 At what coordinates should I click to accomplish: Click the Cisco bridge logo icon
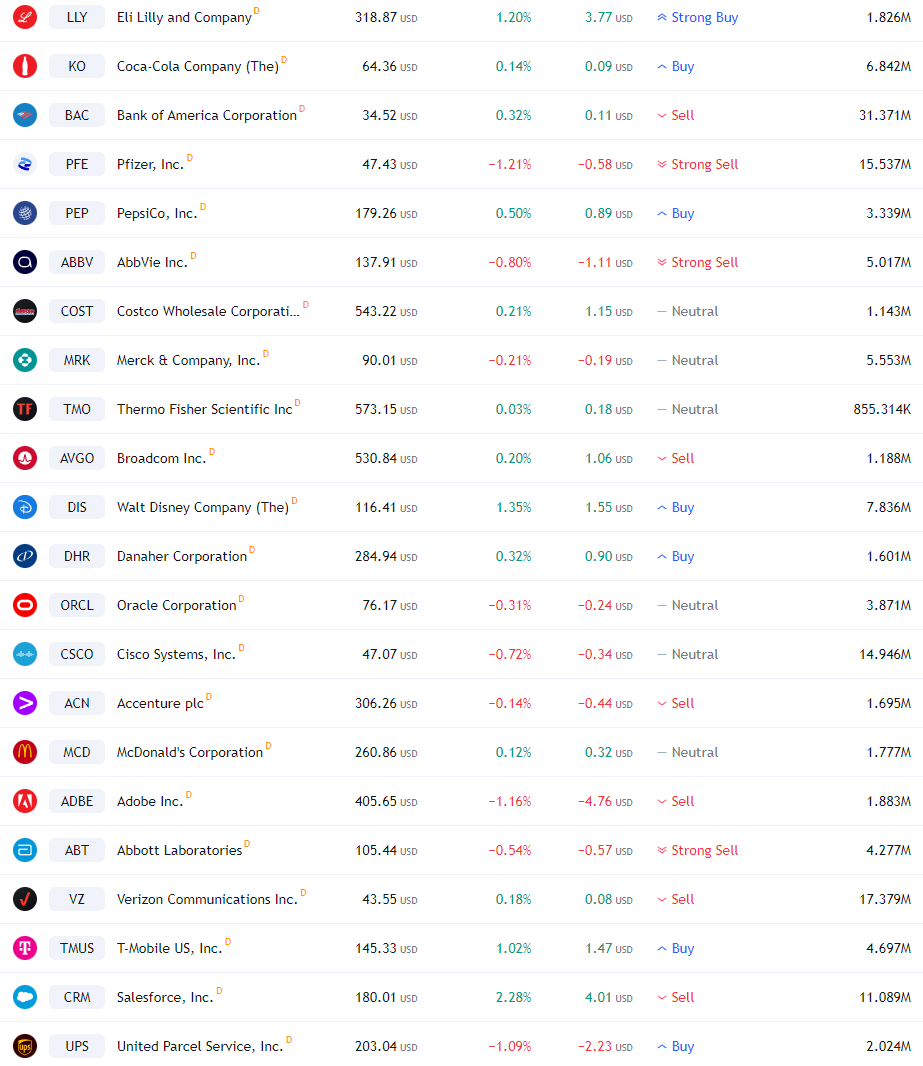[x=25, y=653]
